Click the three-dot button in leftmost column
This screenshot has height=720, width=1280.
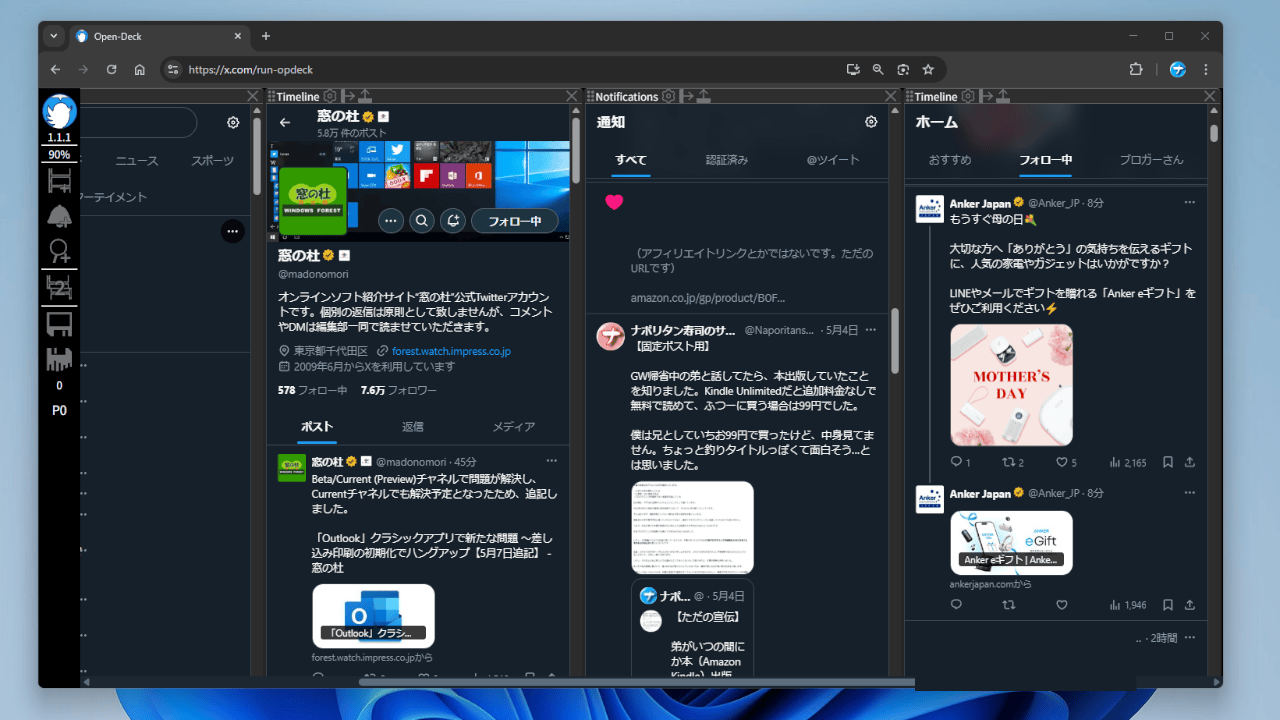pyautogui.click(x=233, y=231)
